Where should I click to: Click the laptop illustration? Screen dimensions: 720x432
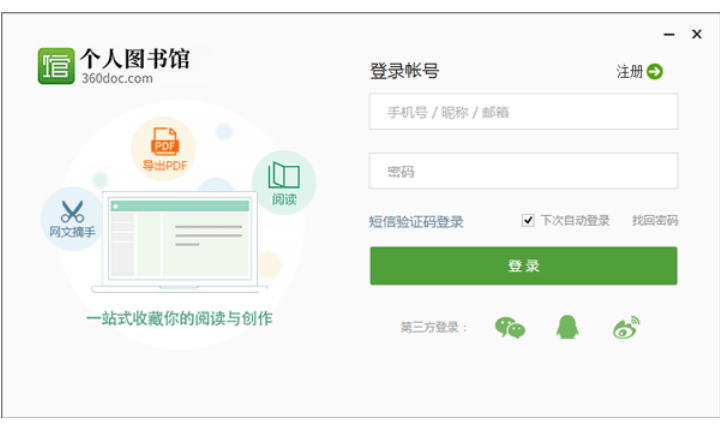[x=179, y=242]
